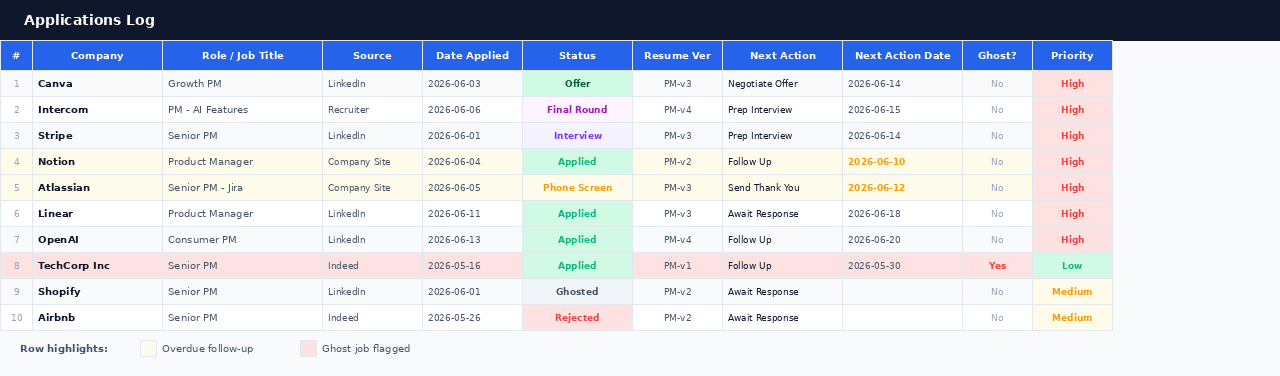Select Canva's High priority cell
The height and width of the screenshot is (376, 1280).
[1072, 84]
